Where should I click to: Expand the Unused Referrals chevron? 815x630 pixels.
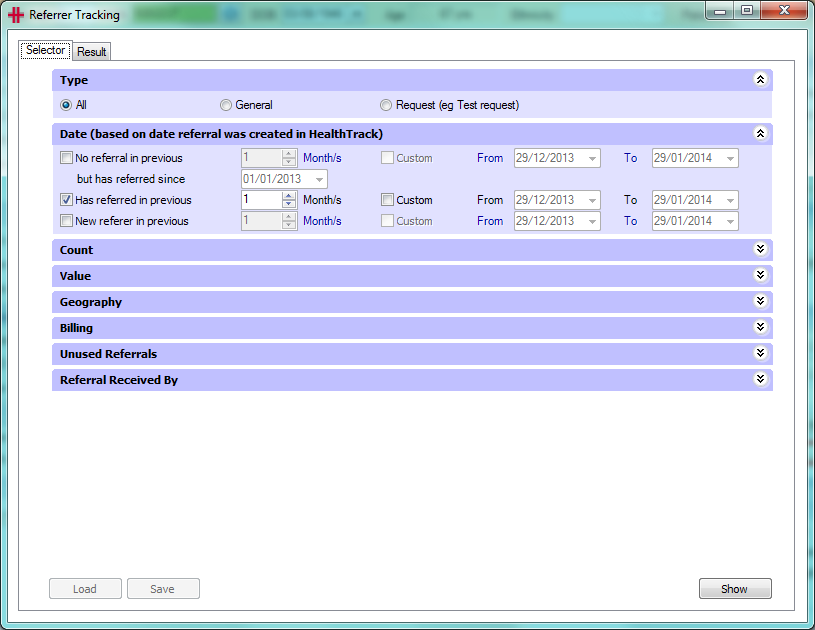760,353
